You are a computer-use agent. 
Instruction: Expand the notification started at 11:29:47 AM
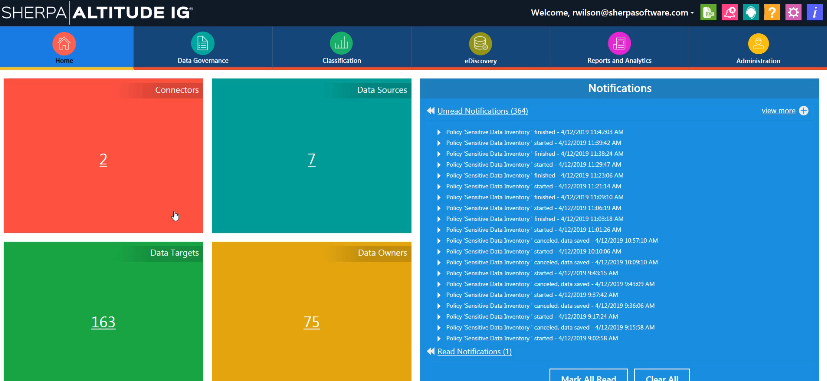tap(439, 165)
